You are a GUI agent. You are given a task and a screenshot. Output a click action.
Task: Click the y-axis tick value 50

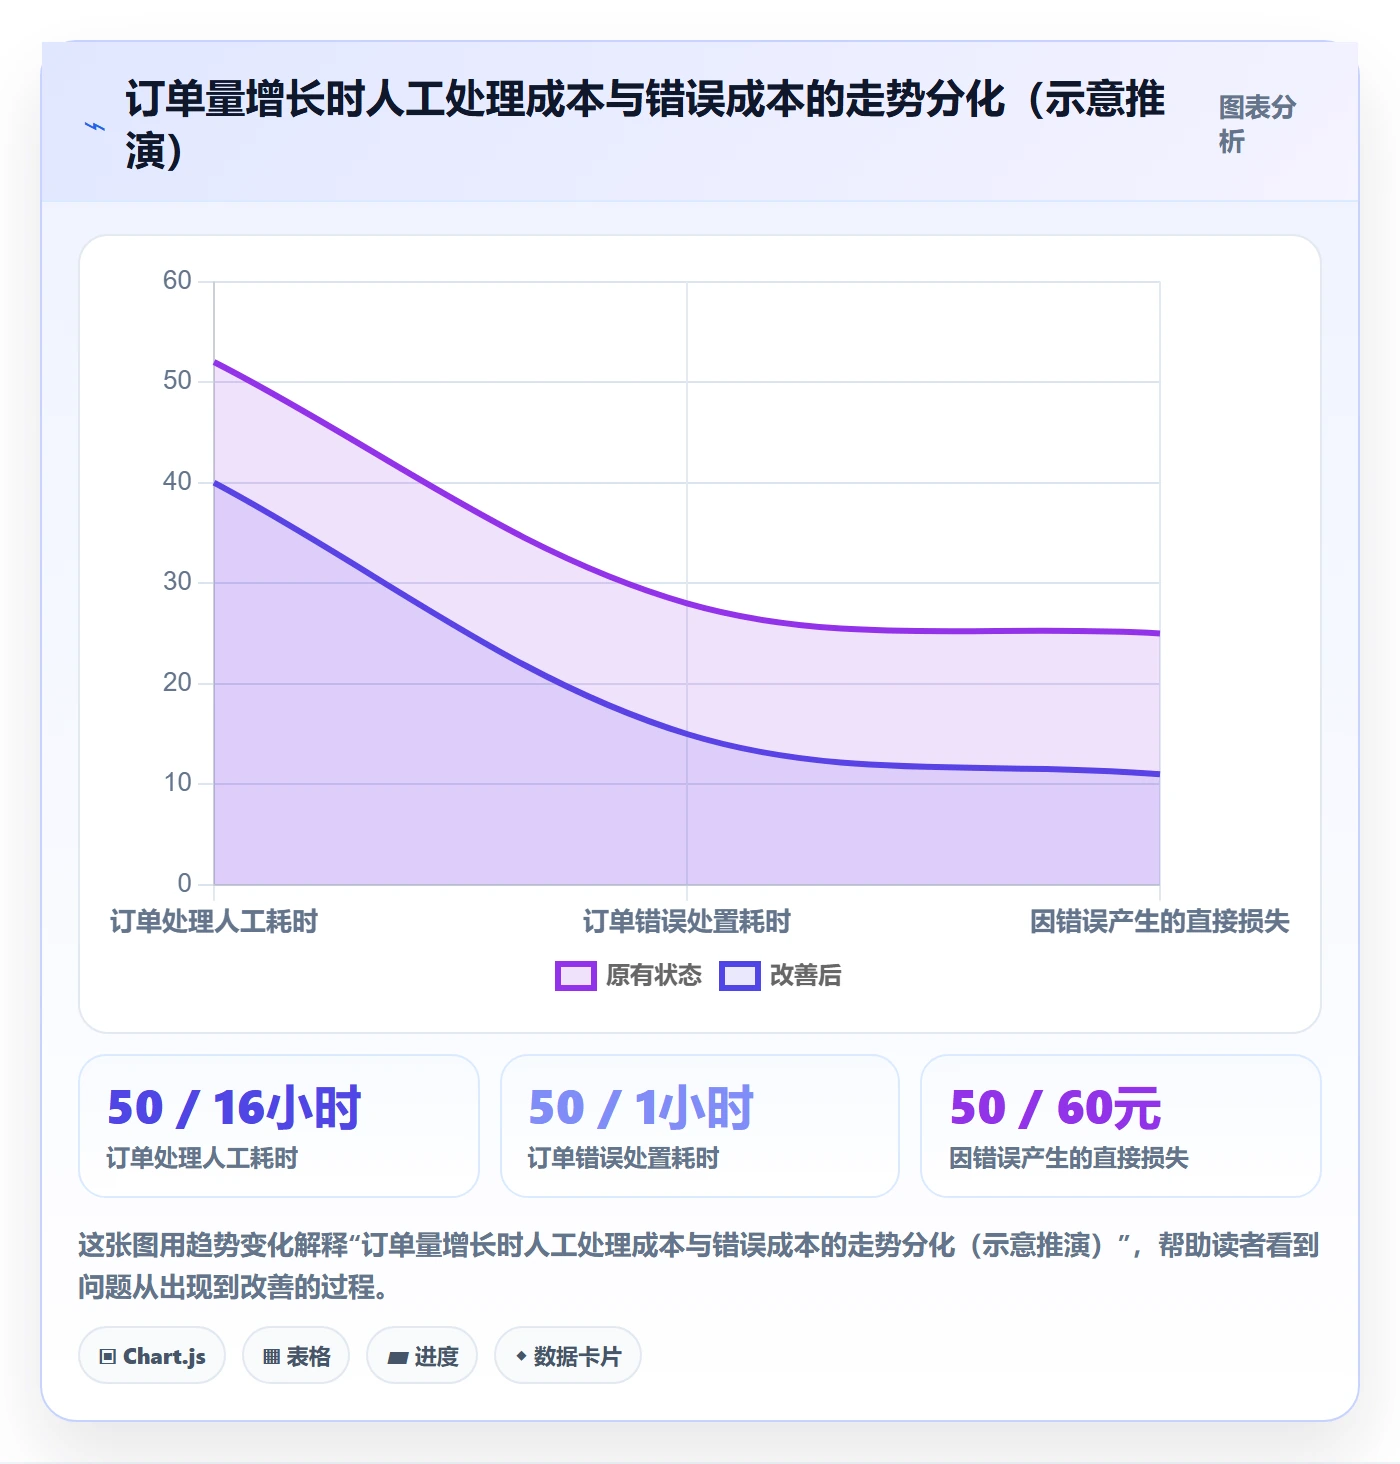click(x=177, y=381)
